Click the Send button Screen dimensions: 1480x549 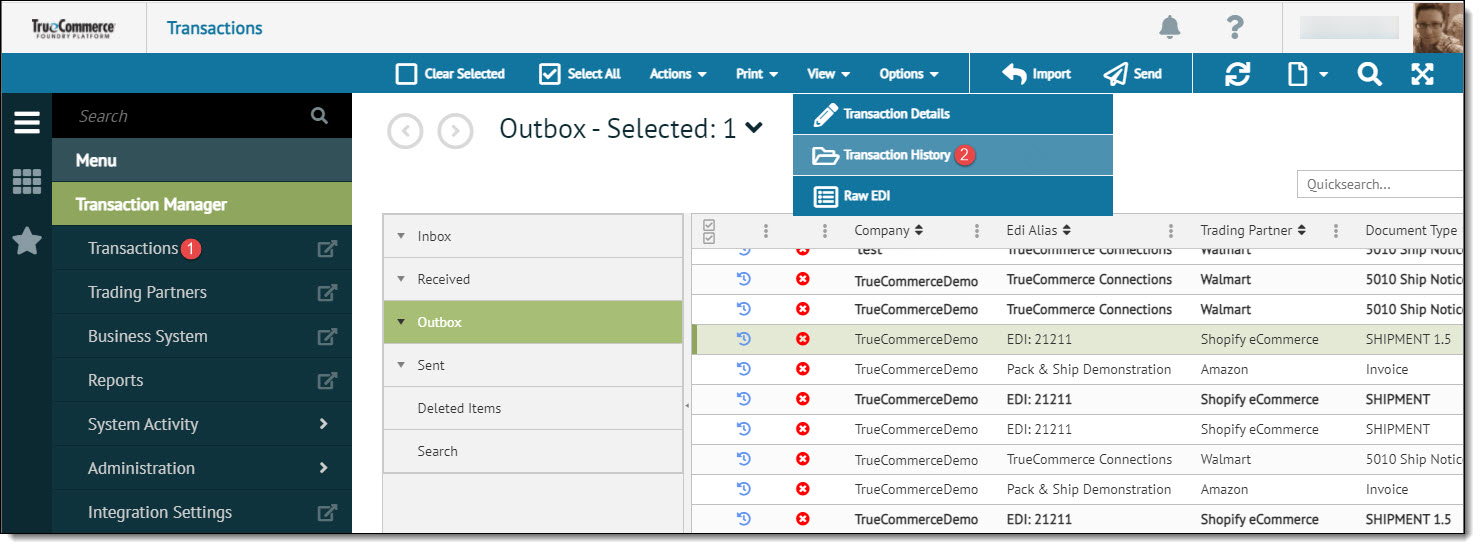pyautogui.click(x=1133, y=74)
